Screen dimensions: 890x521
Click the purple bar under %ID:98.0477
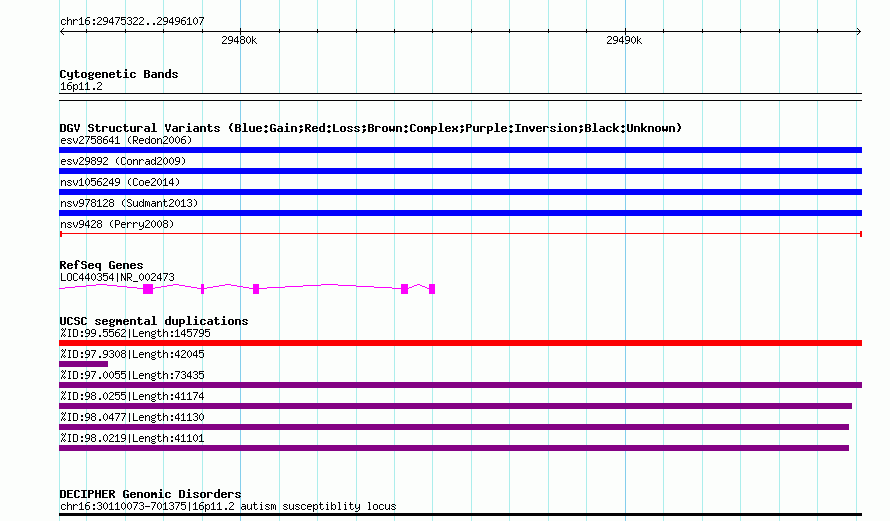[454, 427]
